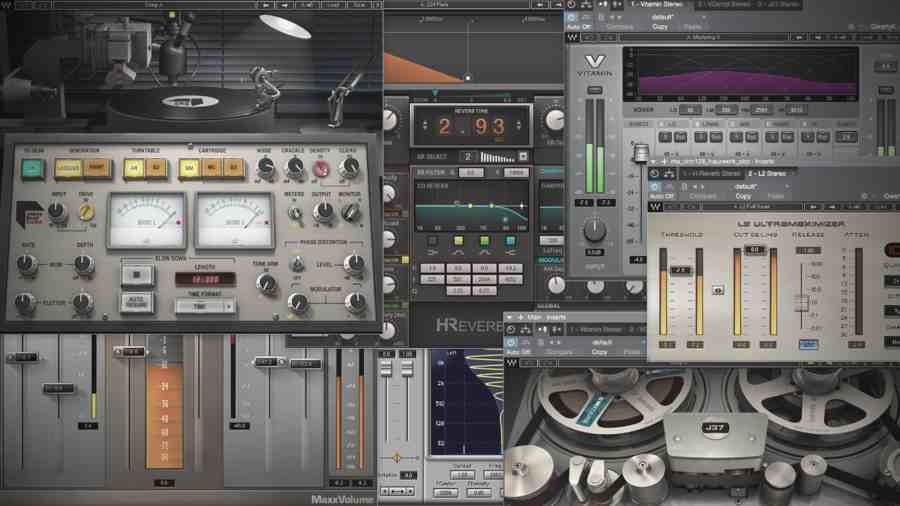Click the yellow Drive knob
This screenshot has height=506, width=900.
tap(87, 212)
